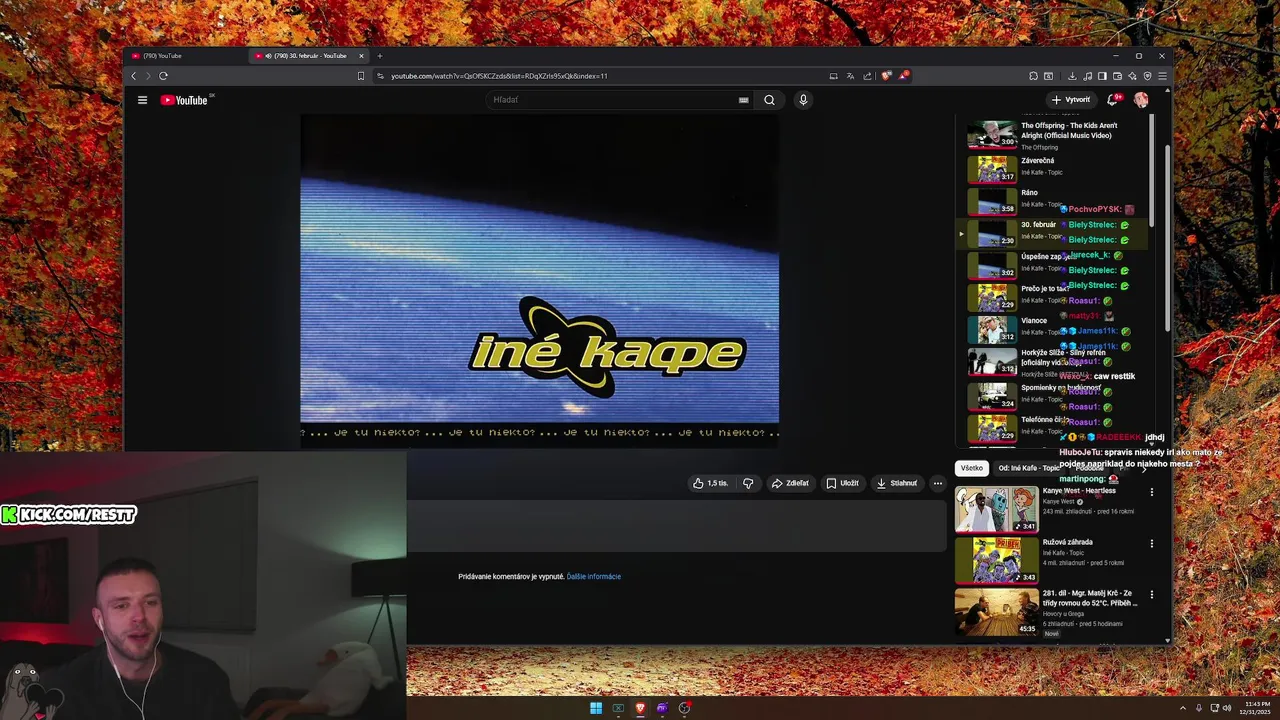Open a new browser tab with the plus
Viewport: 1280px width, 720px height.
[x=379, y=56]
